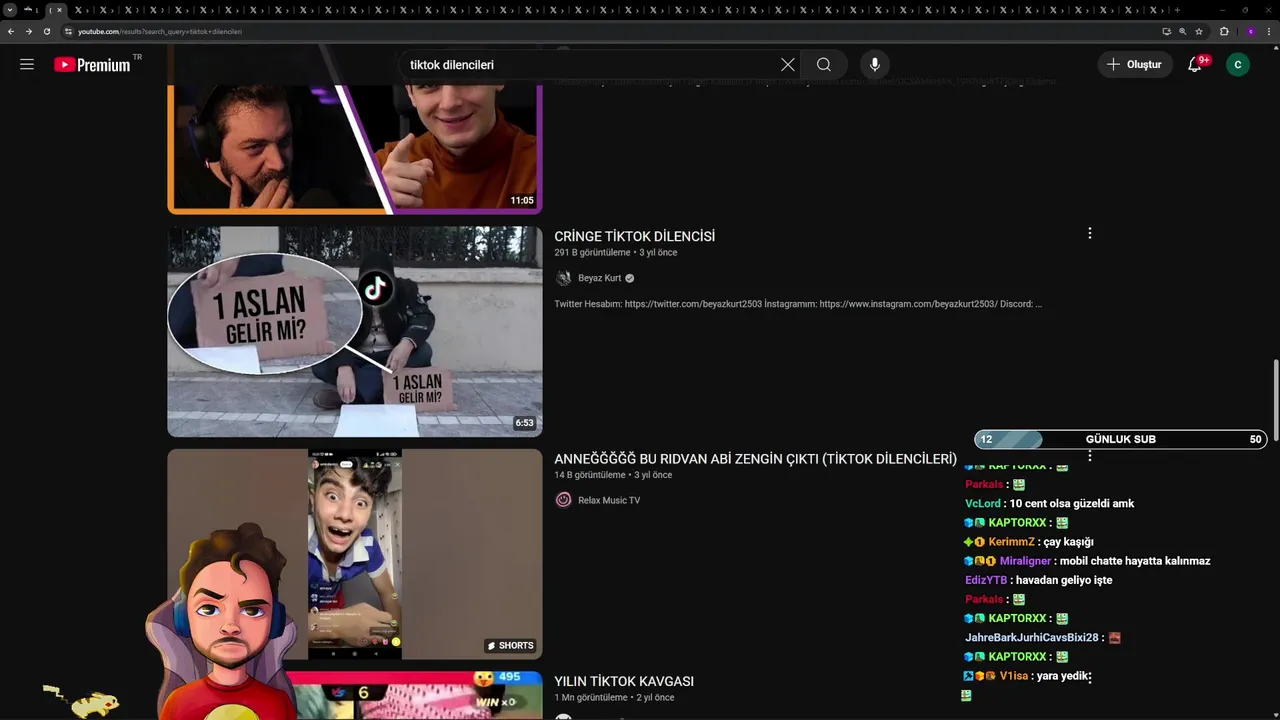Click the 6:53 duration badge
The image size is (1280, 720).
pos(524,423)
